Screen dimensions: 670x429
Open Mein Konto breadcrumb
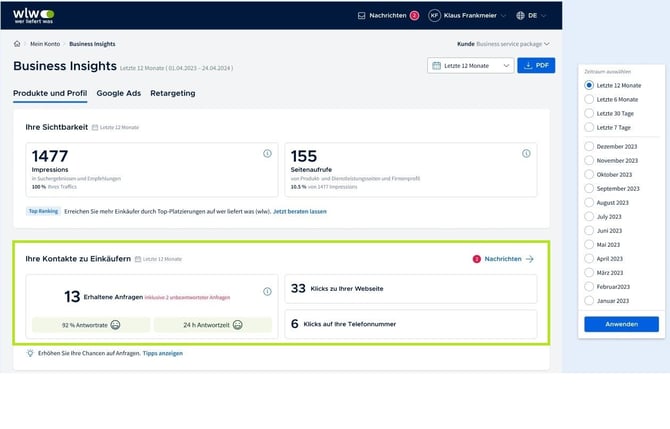click(x=45, y=44)
